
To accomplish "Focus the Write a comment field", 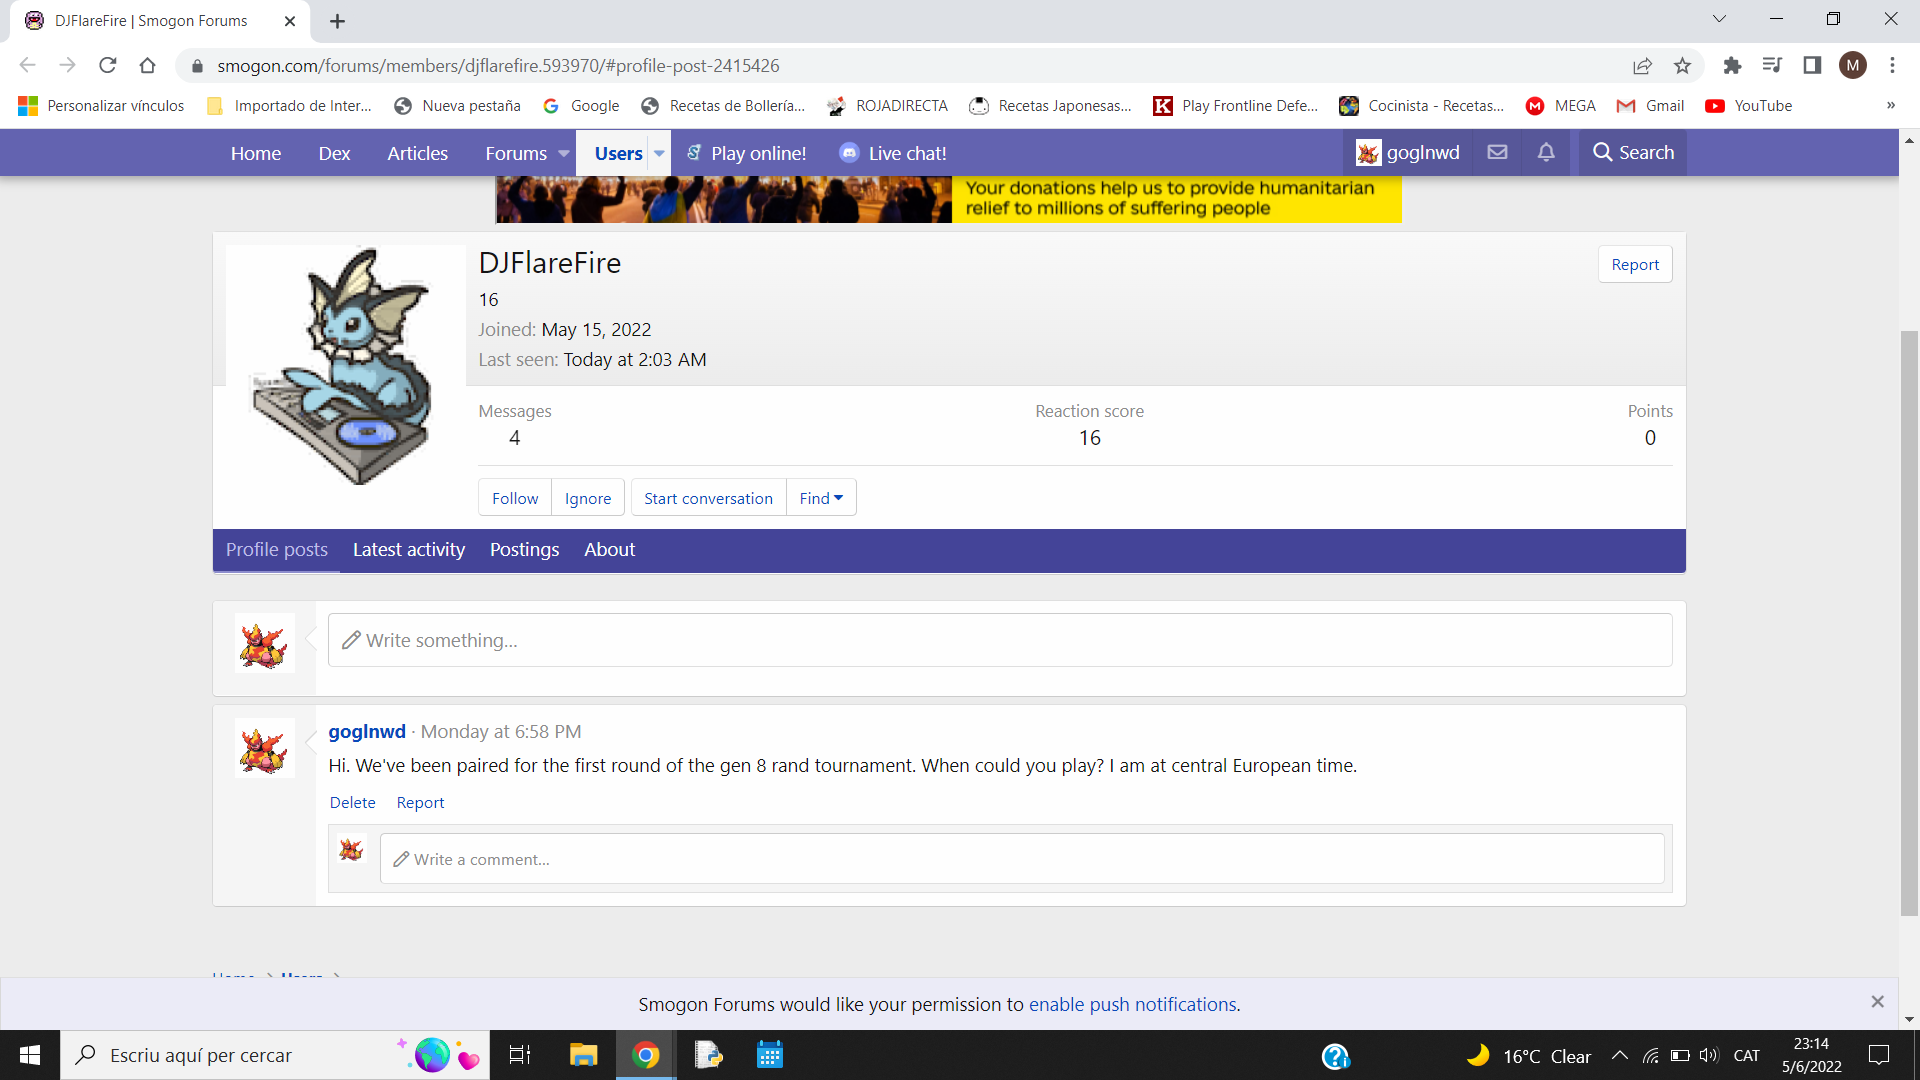I will [x=1022, y=859].
